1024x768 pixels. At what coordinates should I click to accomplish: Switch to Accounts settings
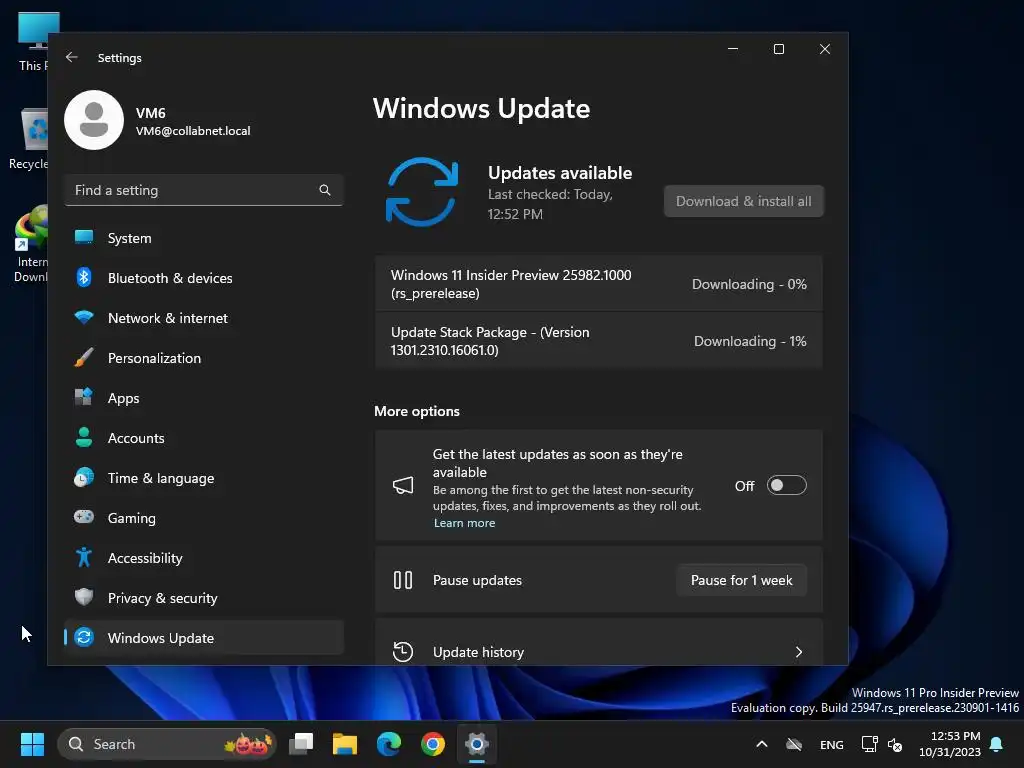point(204,438)
